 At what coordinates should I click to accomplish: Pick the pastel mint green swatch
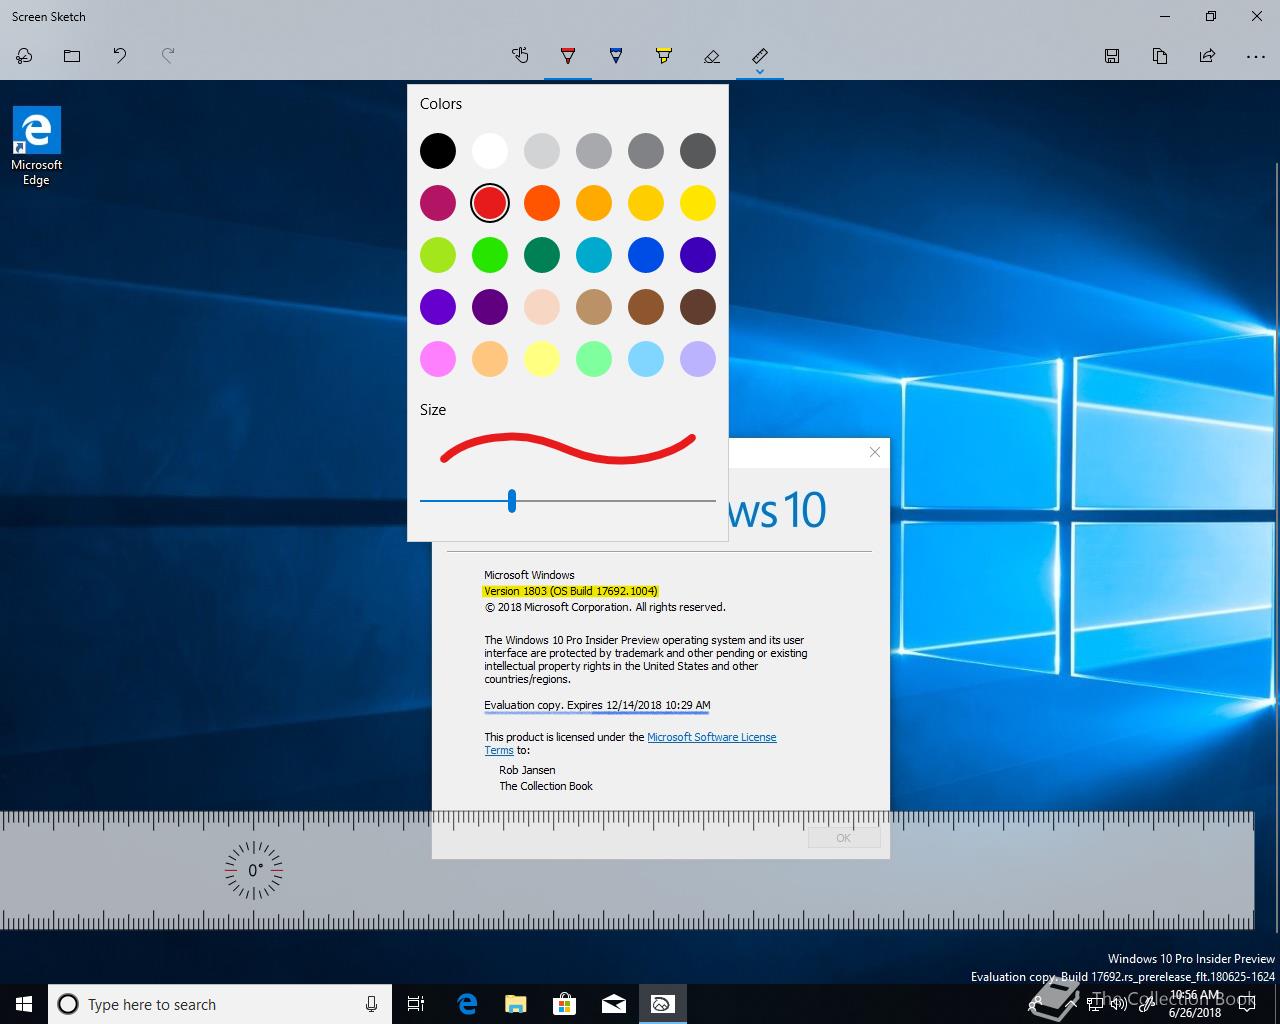594,359
